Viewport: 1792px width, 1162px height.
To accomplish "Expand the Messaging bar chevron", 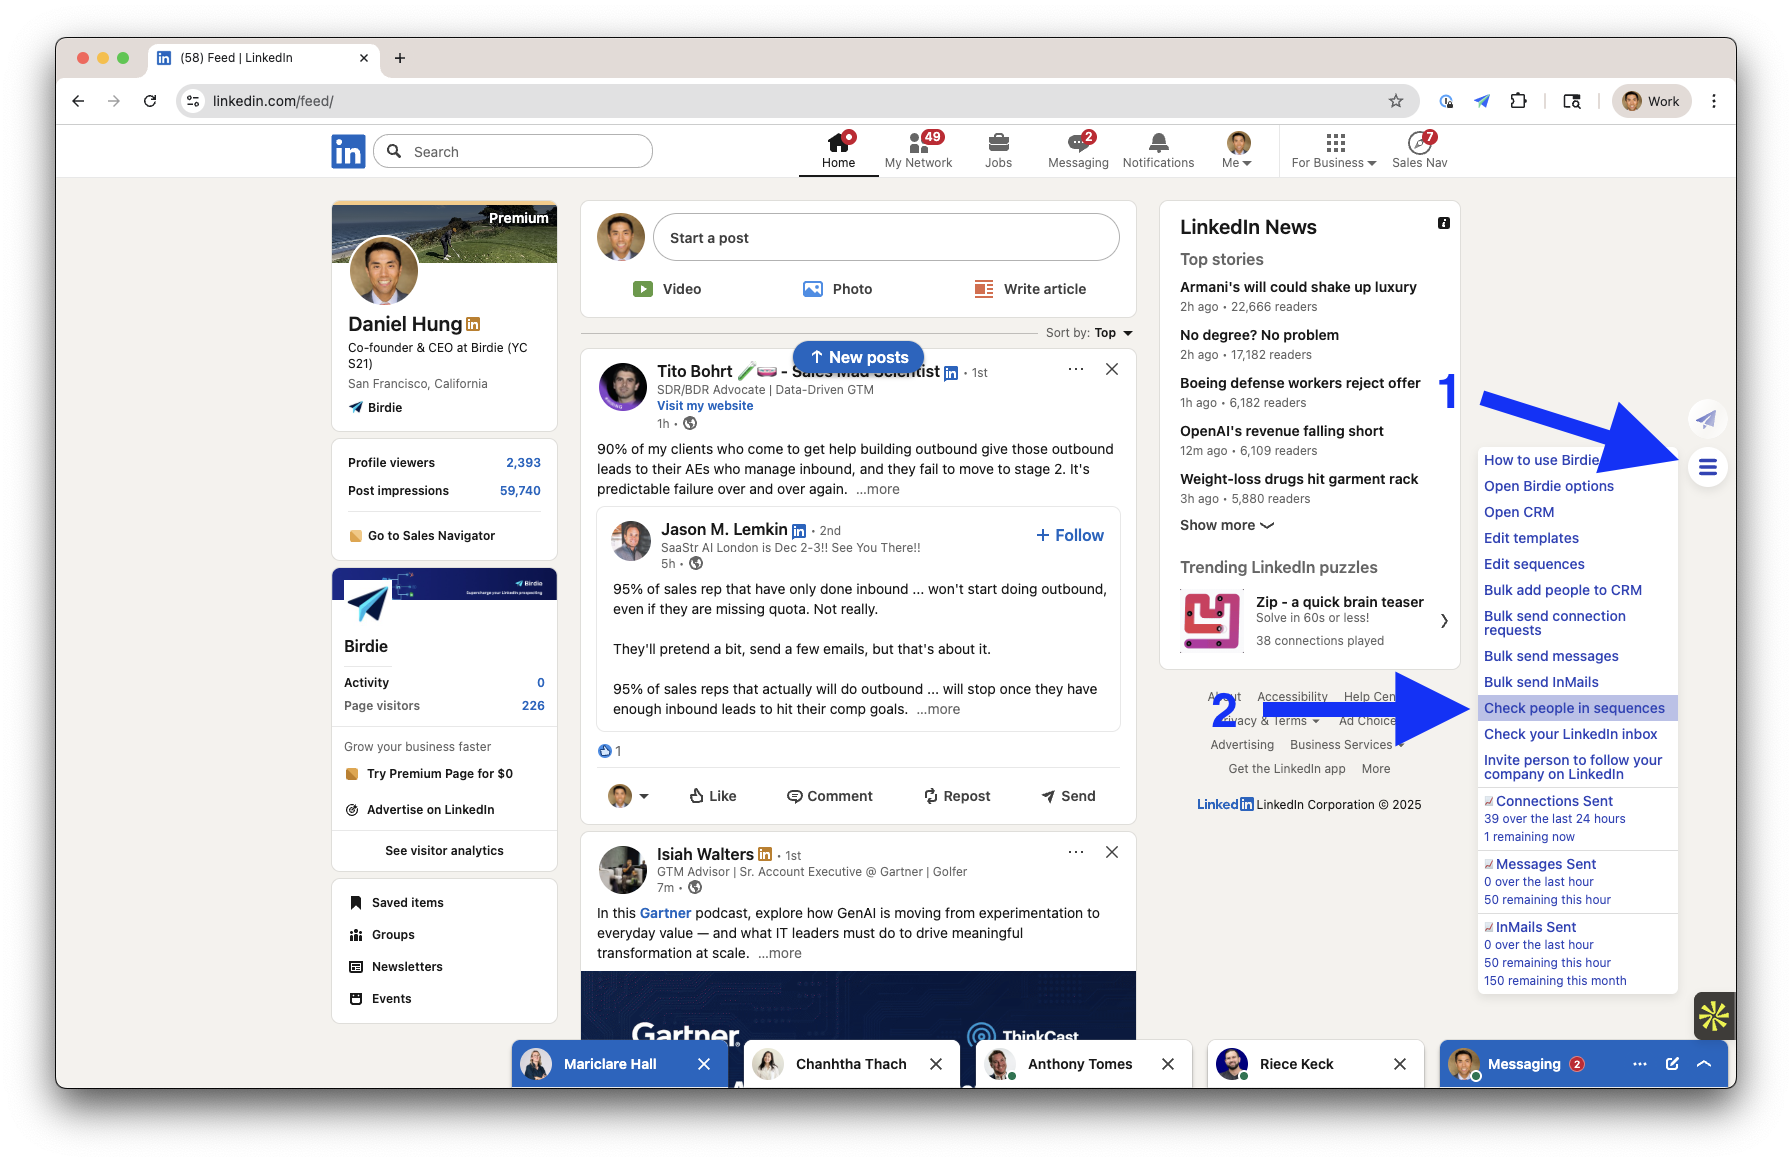I will tap(1704, 1064).
